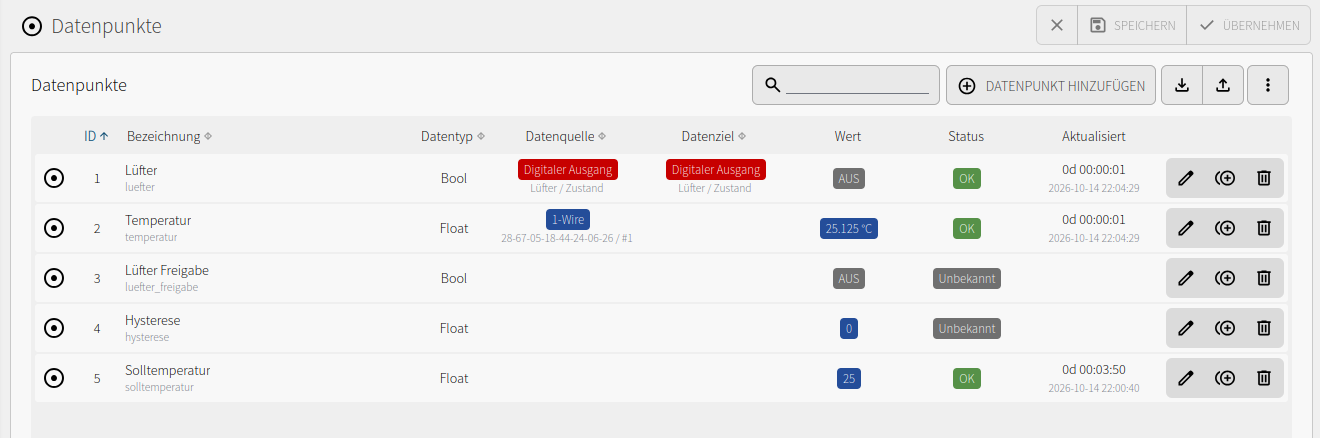
Task: Click the Wert column header
Action: pos(847,136)
